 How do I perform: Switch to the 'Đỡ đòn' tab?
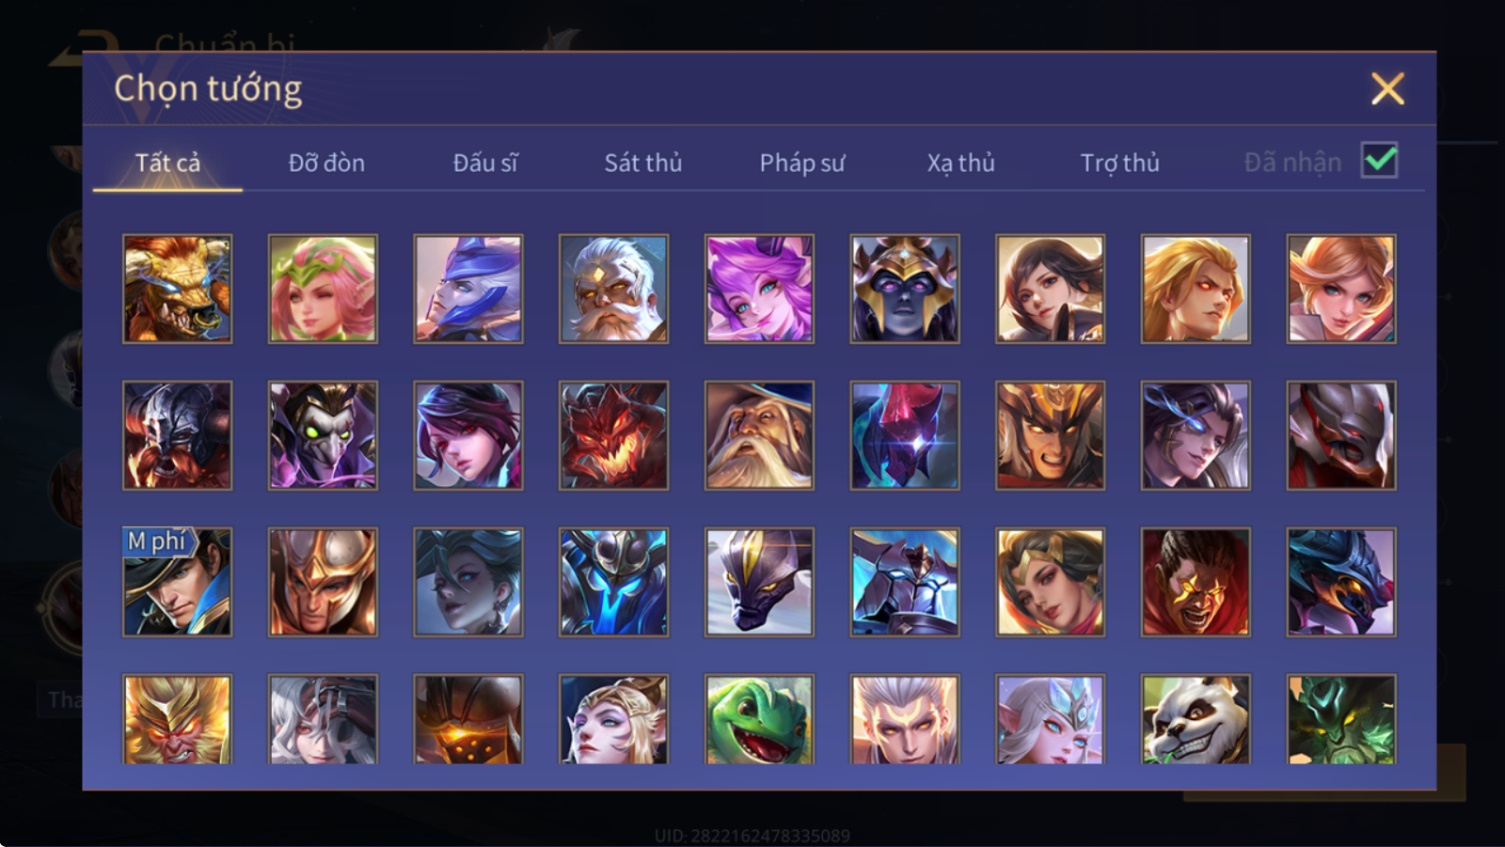pyautogui.click(x=326, y=162)
